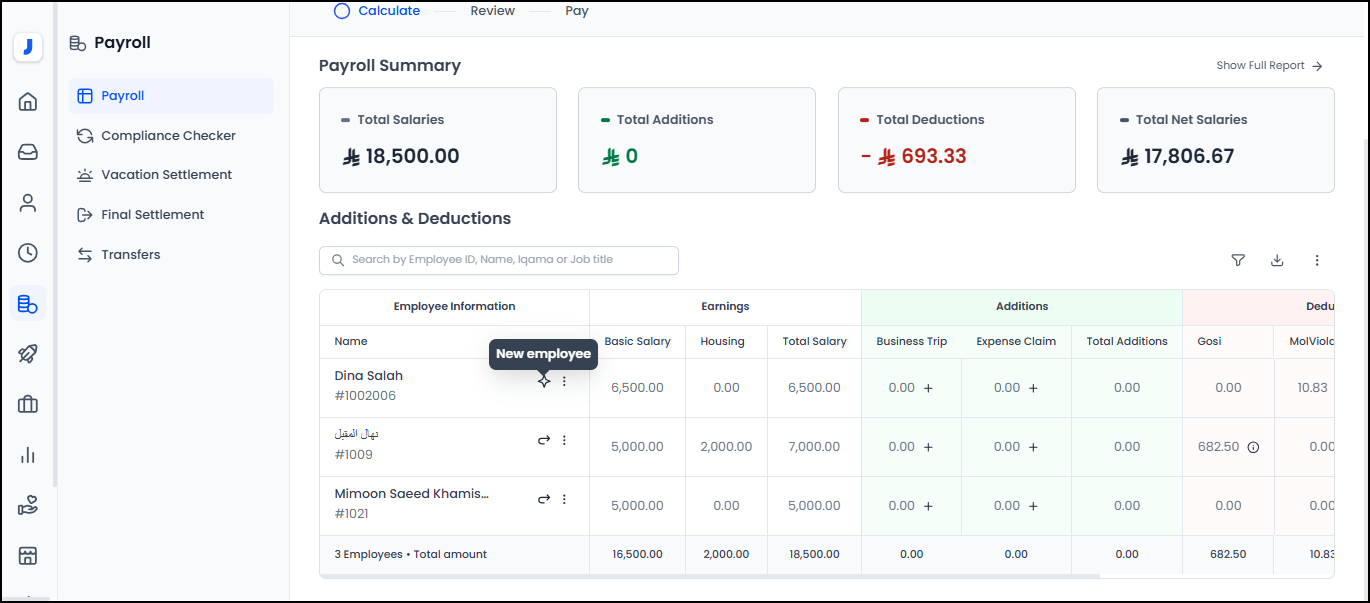This screenshot has width=1370, height=603.
Task: Open the three-dot menu for Dina Salah
Action: pyautogui.click(x=564, y=381)
